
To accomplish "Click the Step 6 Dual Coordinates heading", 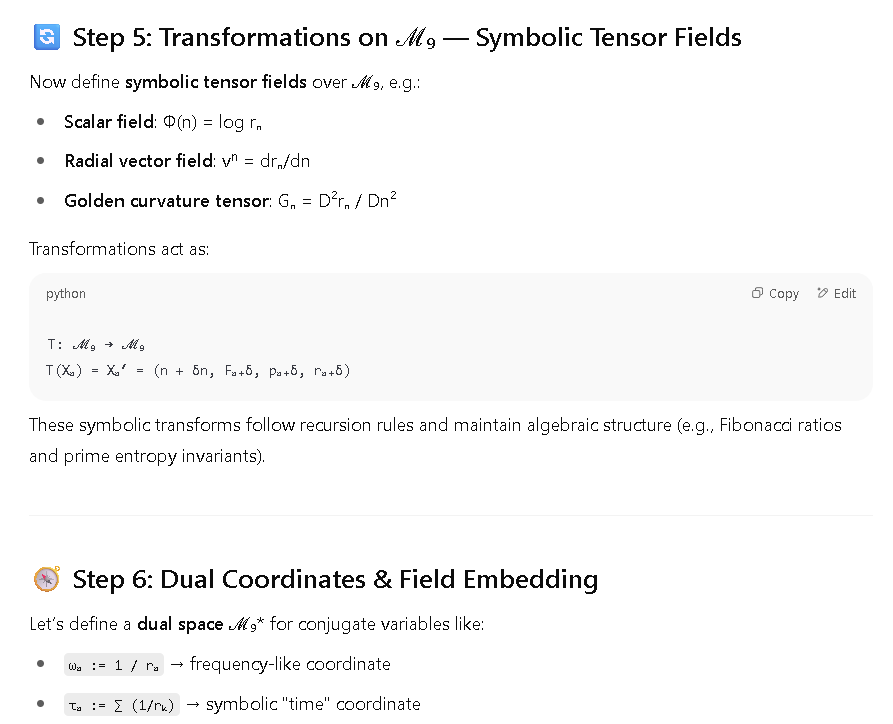I will click(x=335, y=579).
